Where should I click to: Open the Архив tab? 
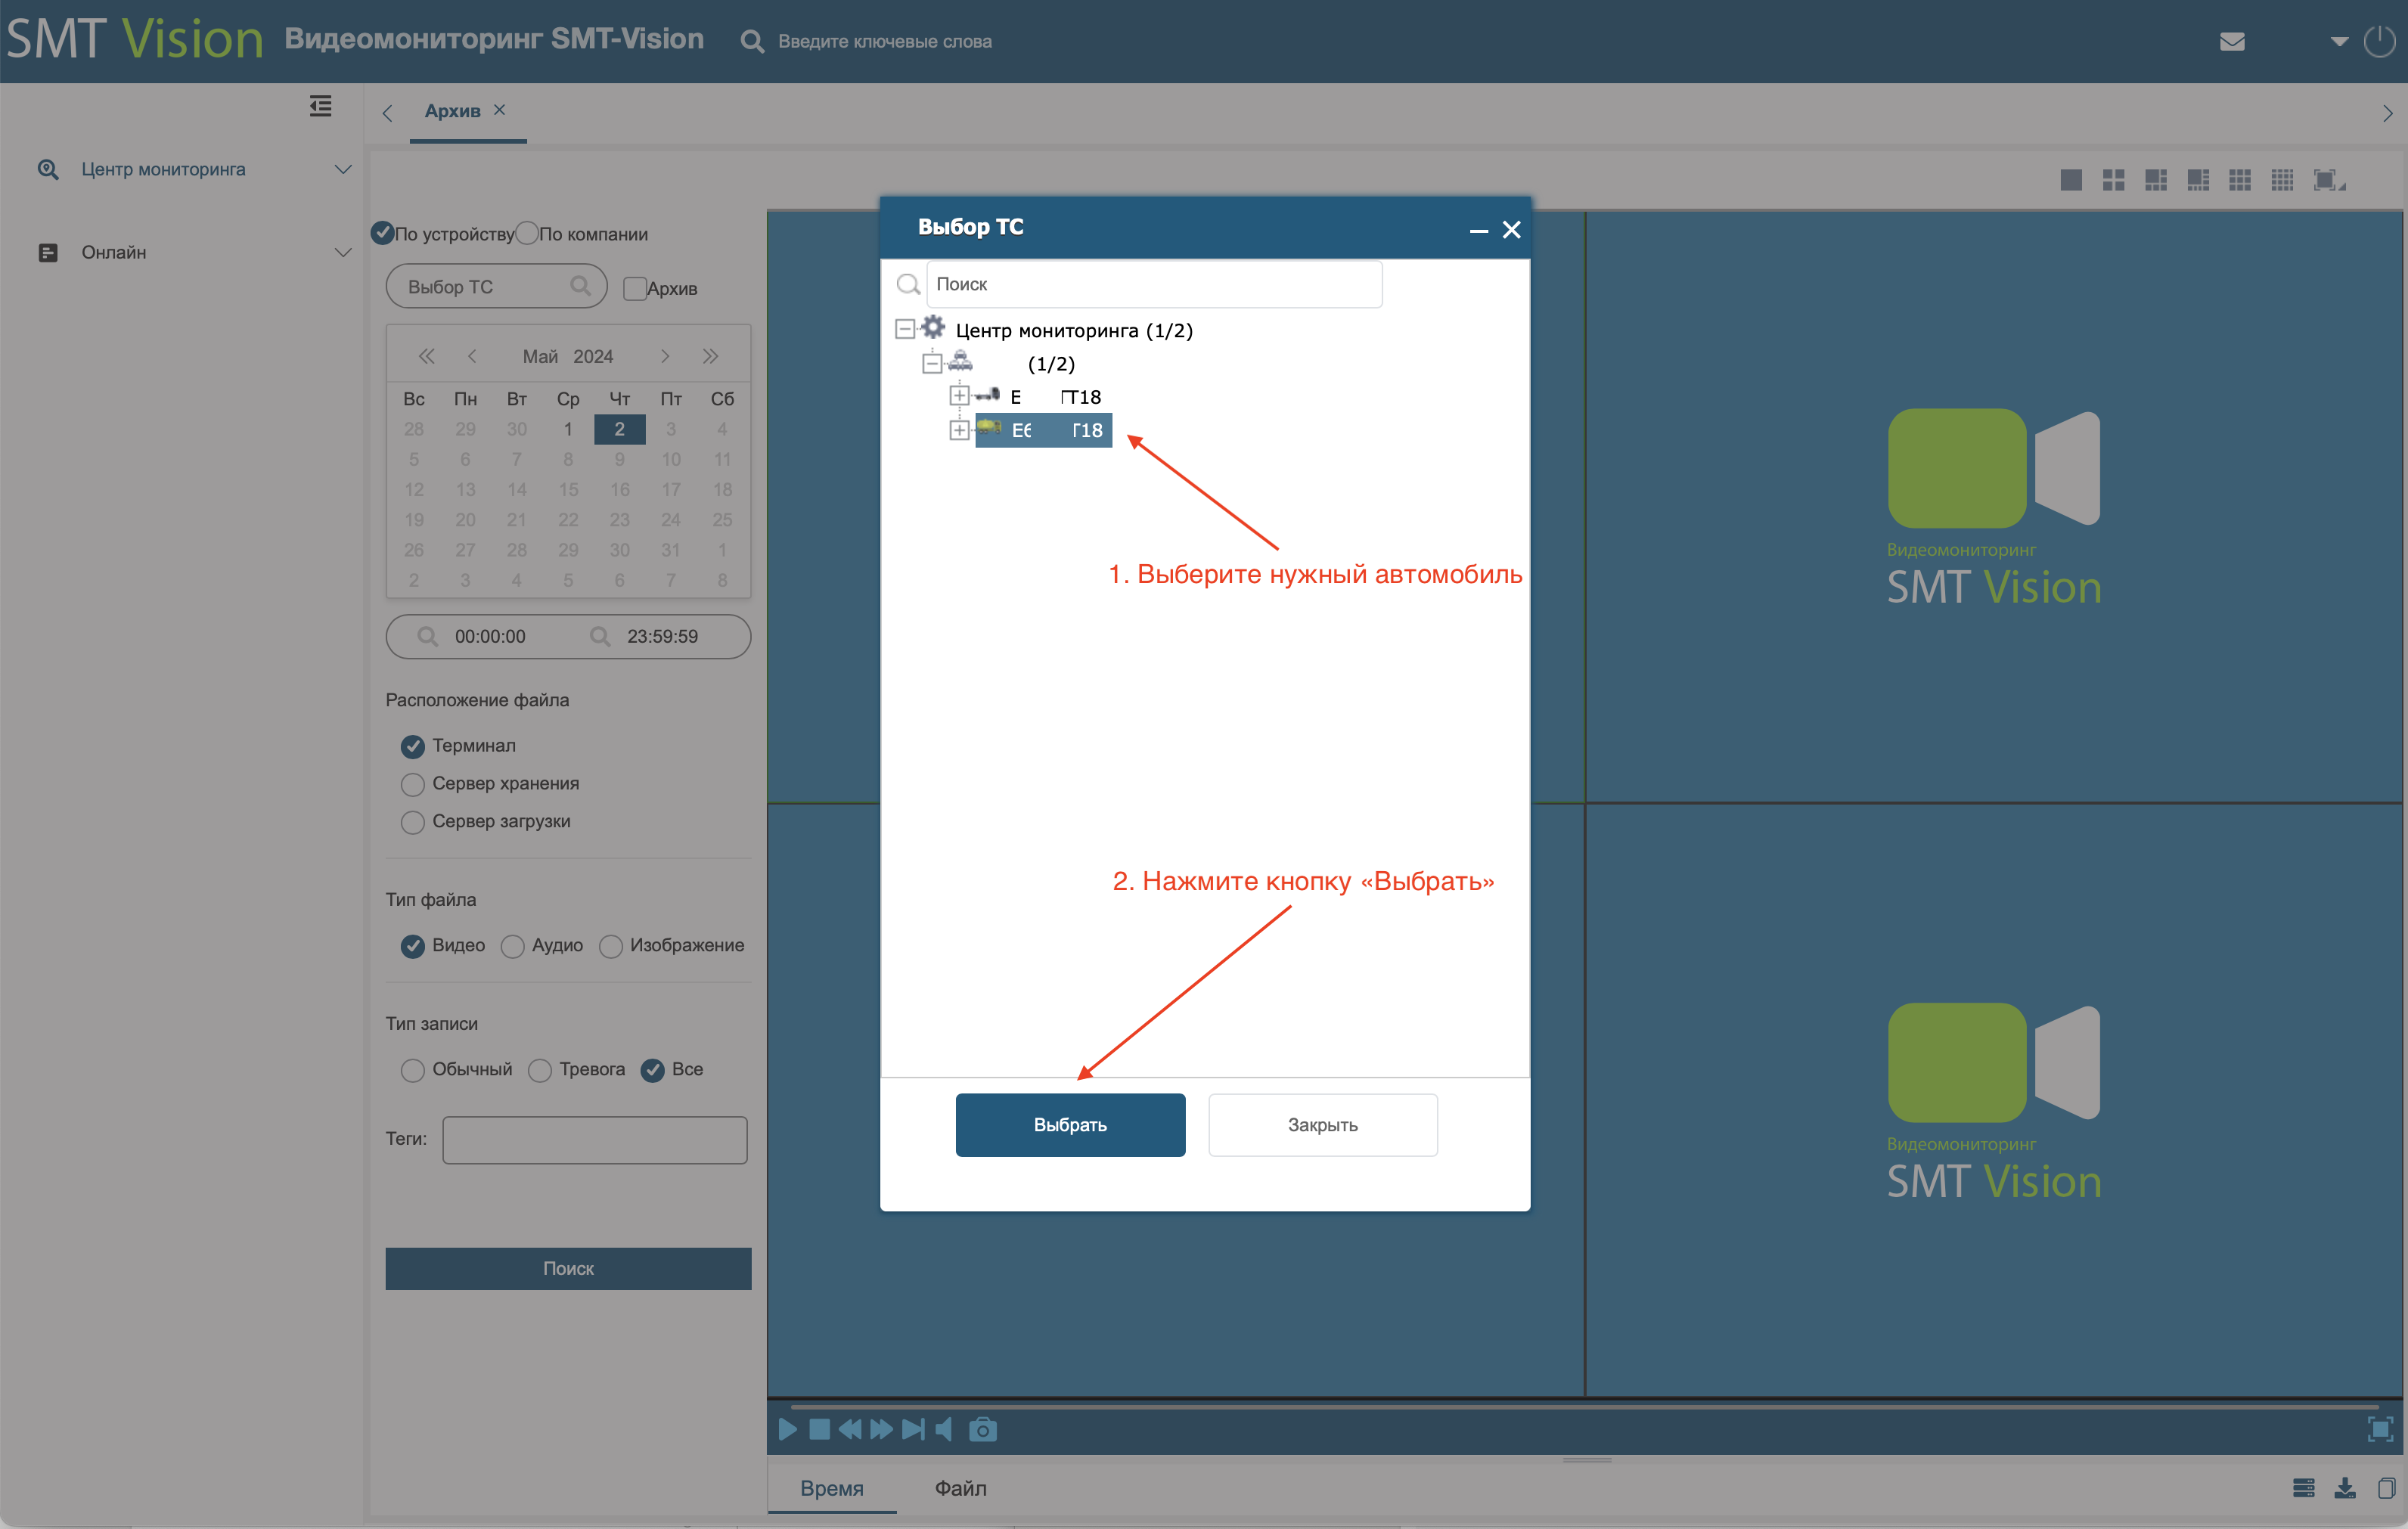(x=452, y=111)
